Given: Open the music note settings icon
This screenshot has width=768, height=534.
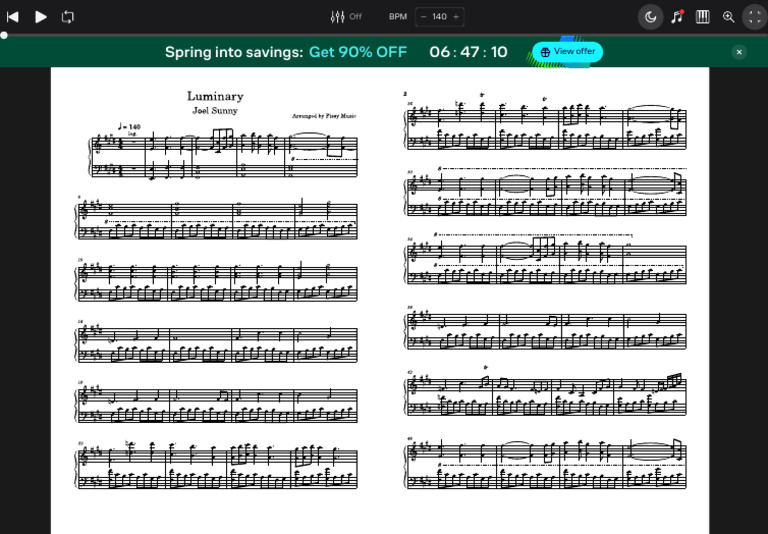Looking at the screenshot, I should [677, 17].
